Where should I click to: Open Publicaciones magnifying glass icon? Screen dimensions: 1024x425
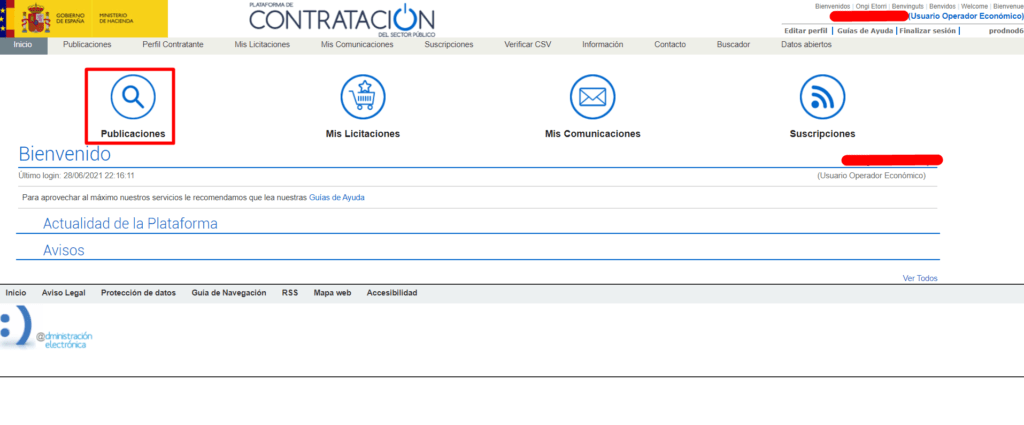coord(133,97)
